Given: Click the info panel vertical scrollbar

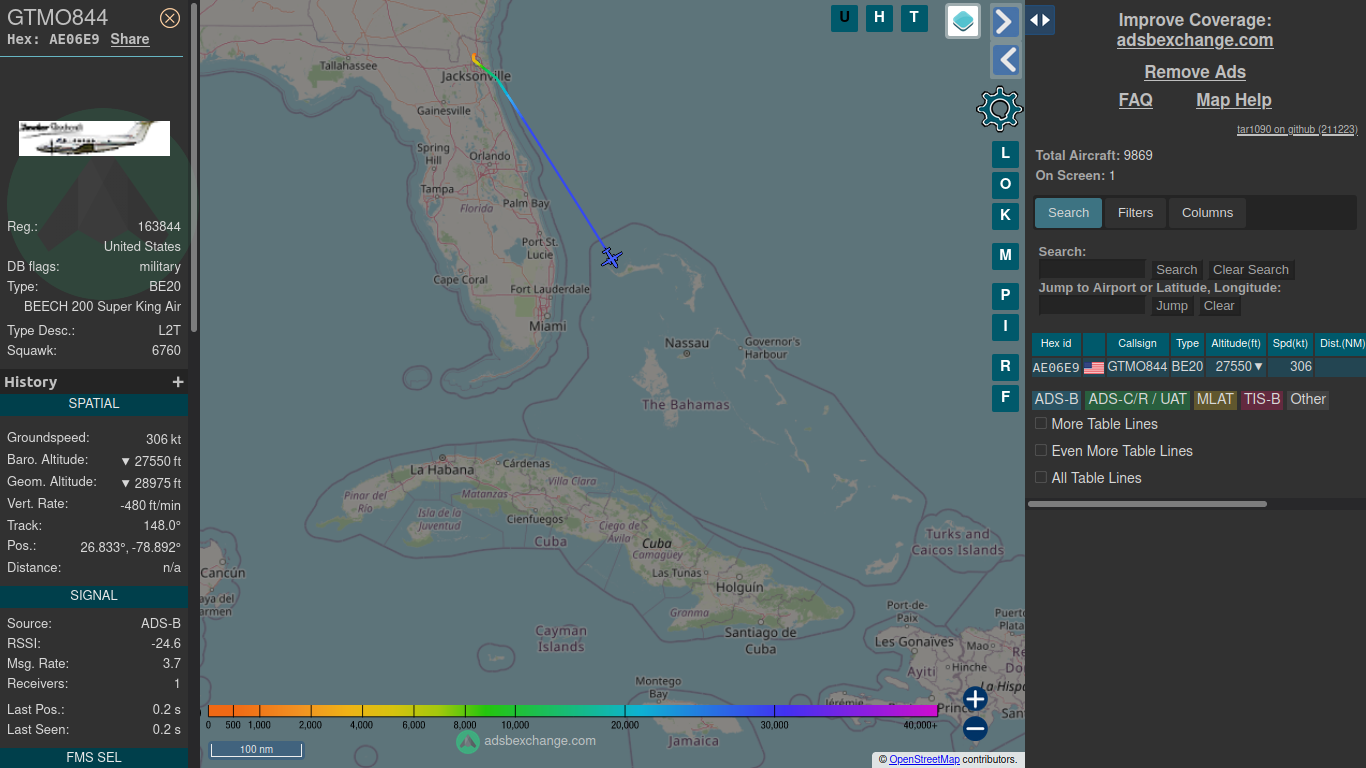Looking at the screenshot, I should 194,167.
